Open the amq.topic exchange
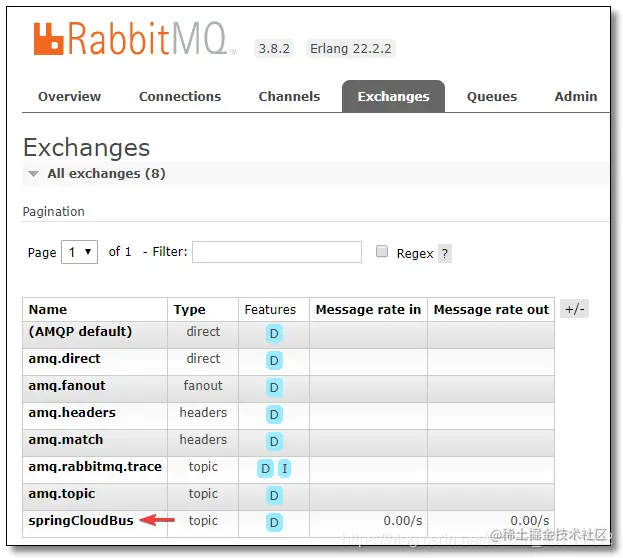The image size is (623, 558). coord(62,494)
